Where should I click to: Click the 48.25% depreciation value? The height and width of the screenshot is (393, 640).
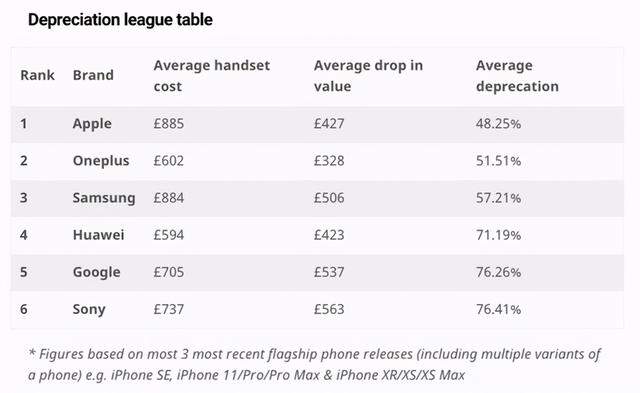tap(498, 124)
